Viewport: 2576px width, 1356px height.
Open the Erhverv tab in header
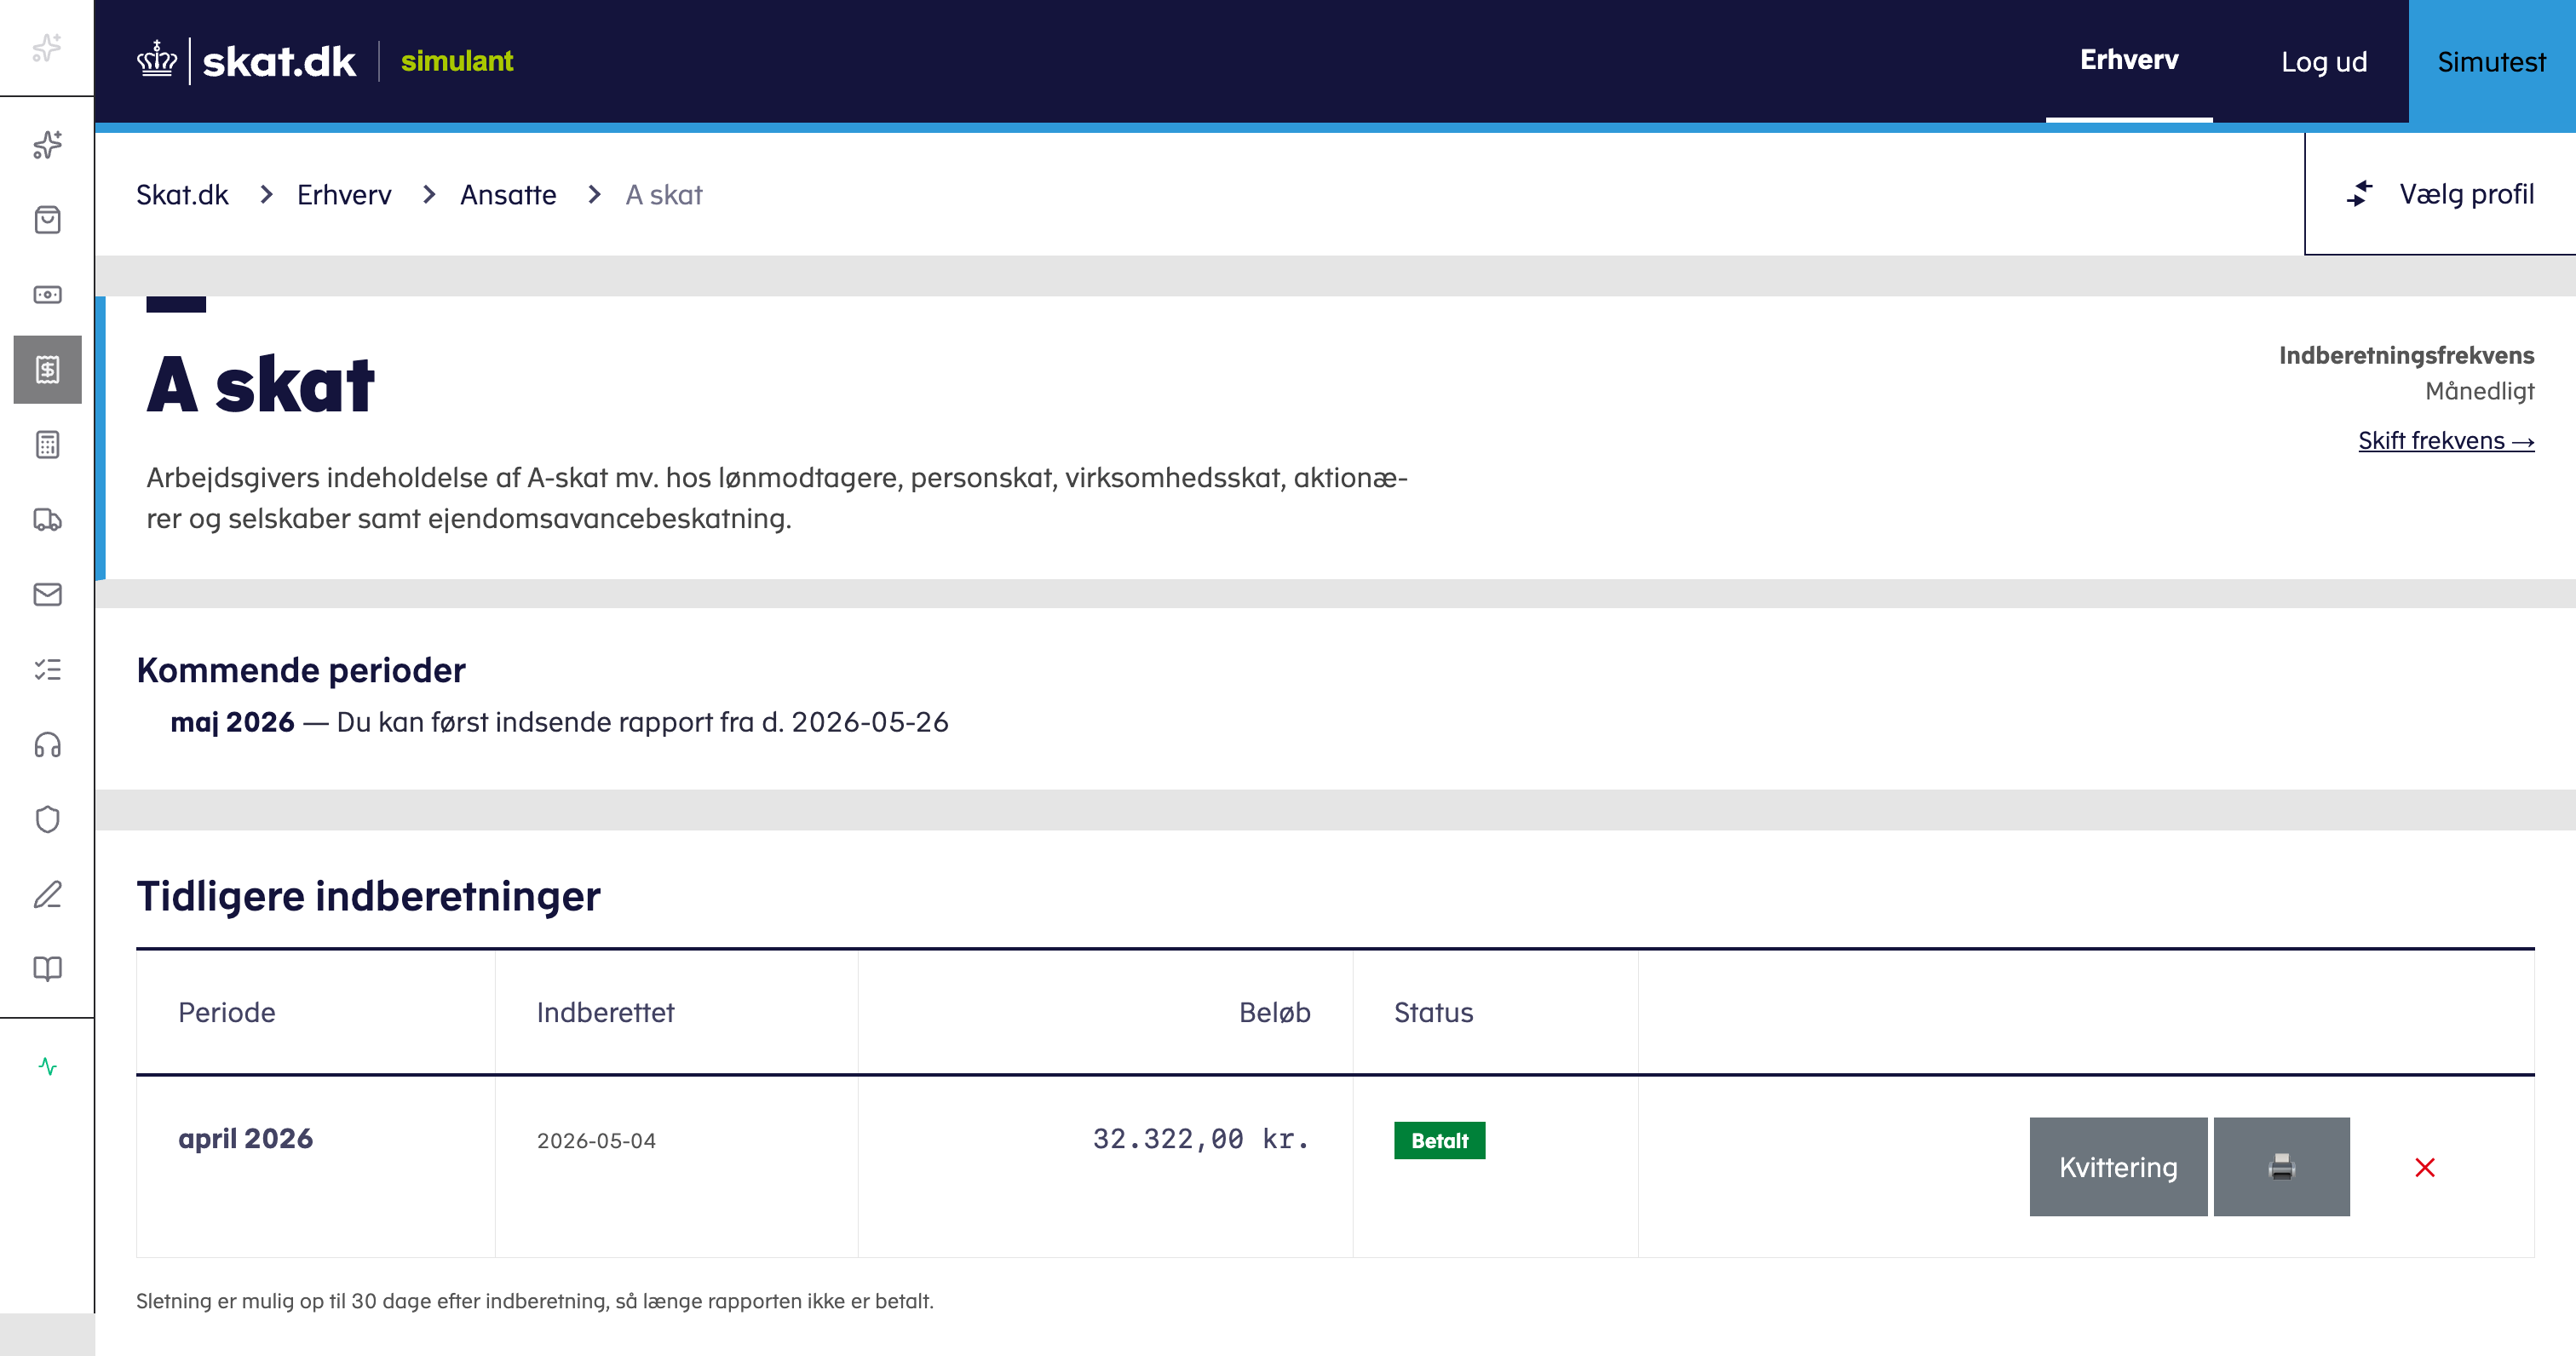pos(2129,60)
